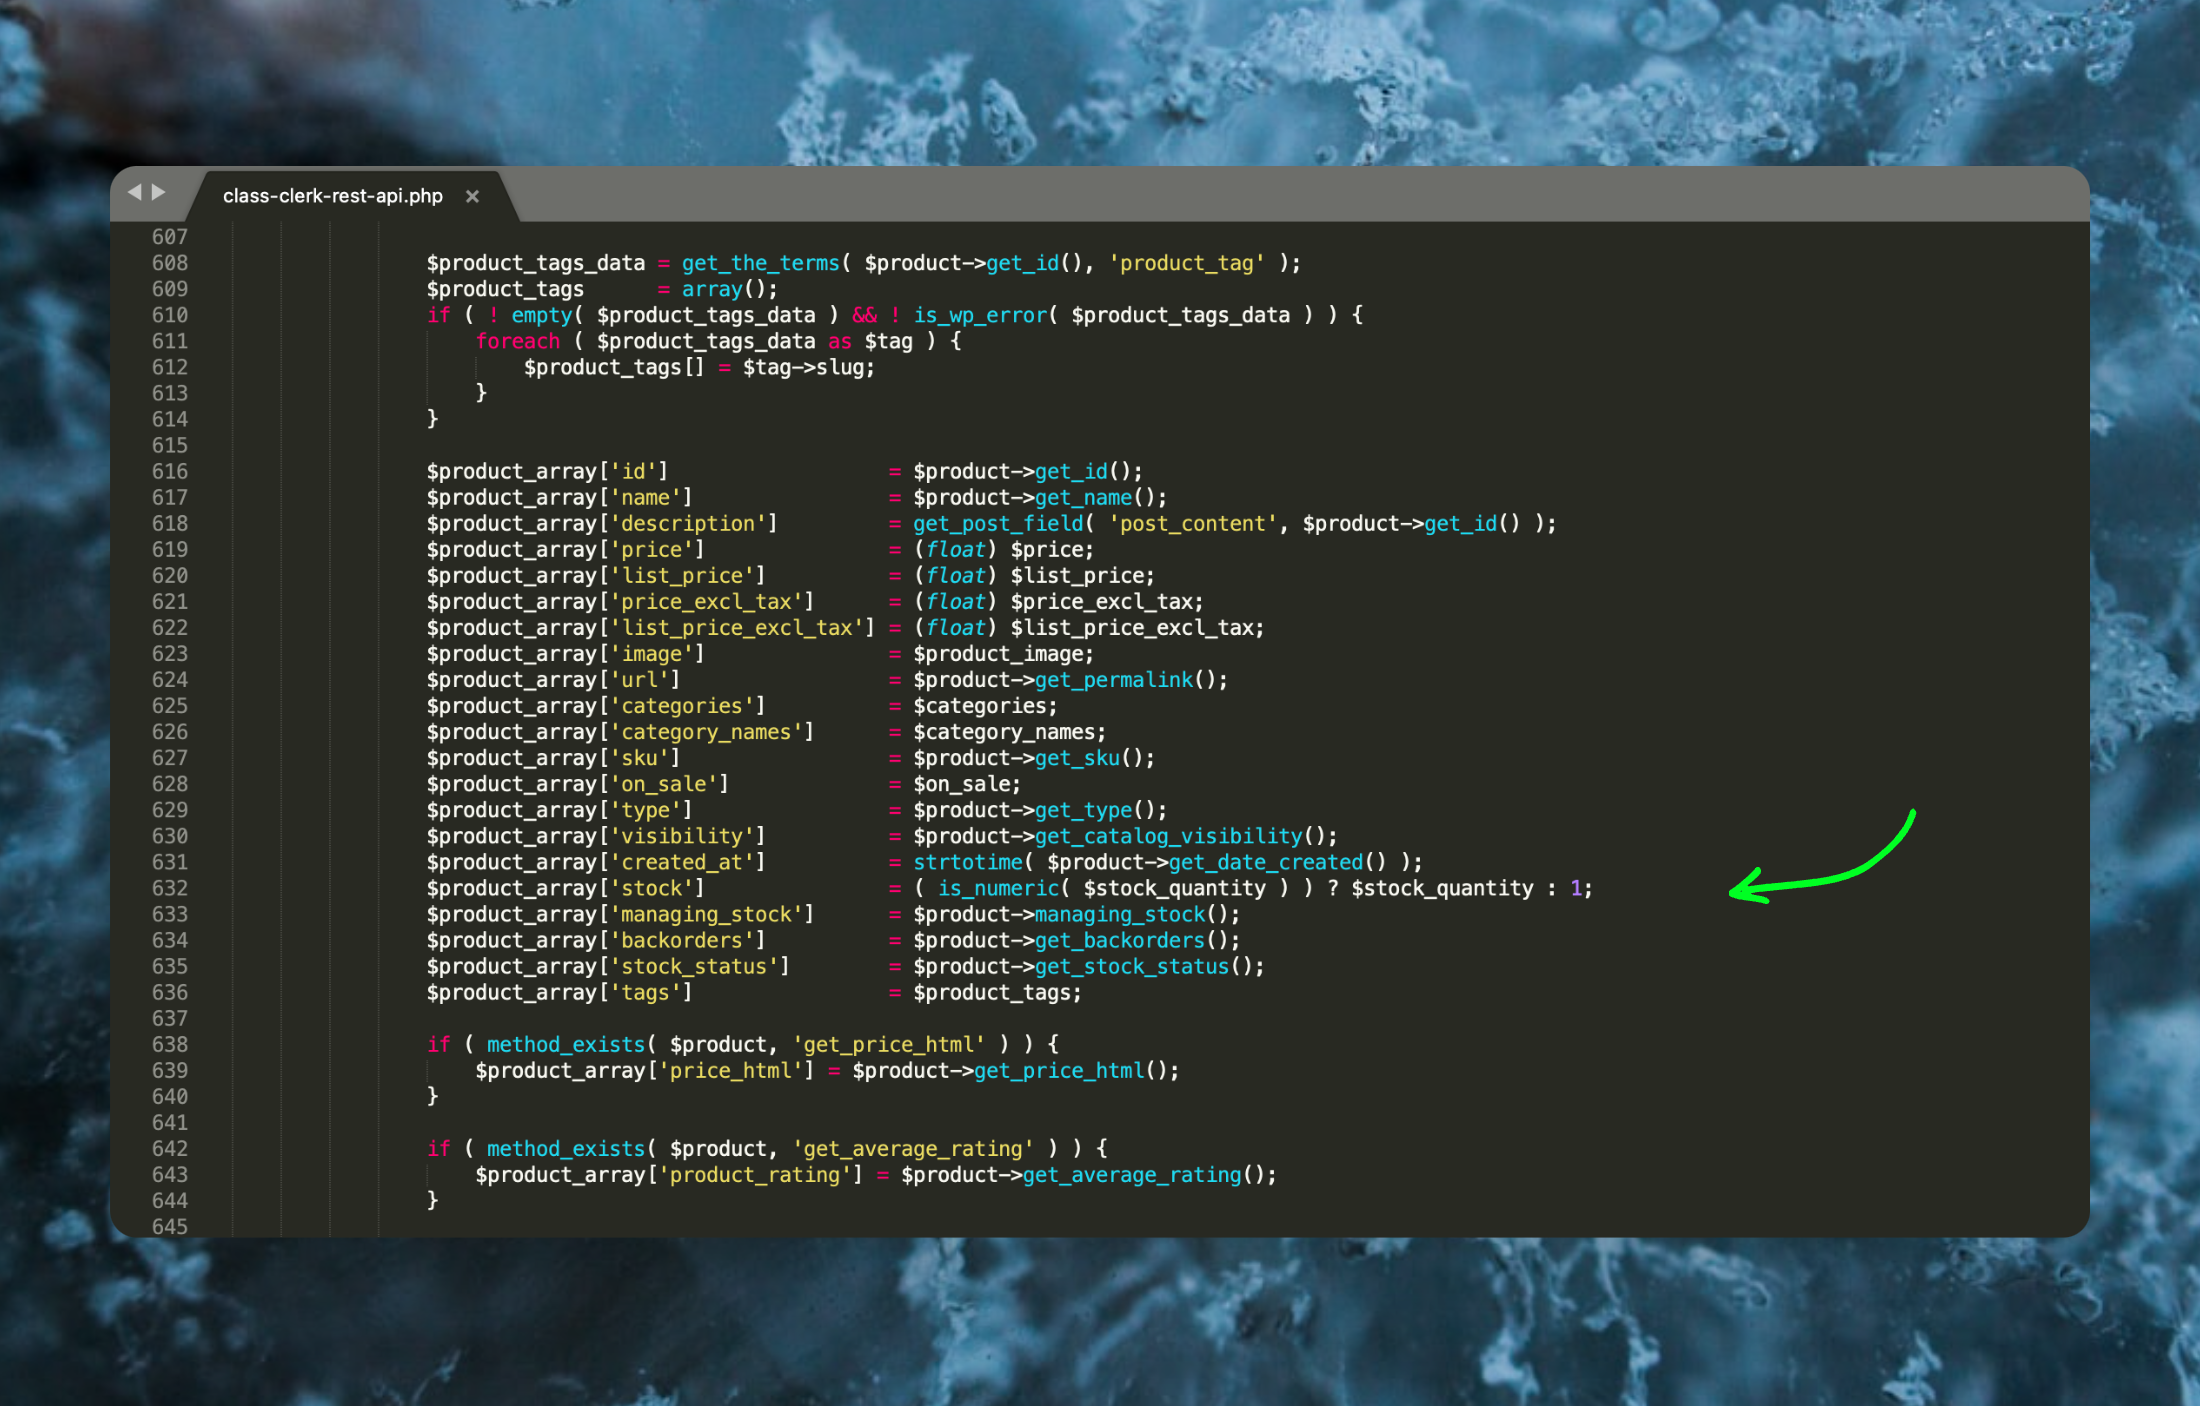Click the strtotime function on line 631
The height and width of the screenshot is (1406, 2200).
tap(967, 862)
